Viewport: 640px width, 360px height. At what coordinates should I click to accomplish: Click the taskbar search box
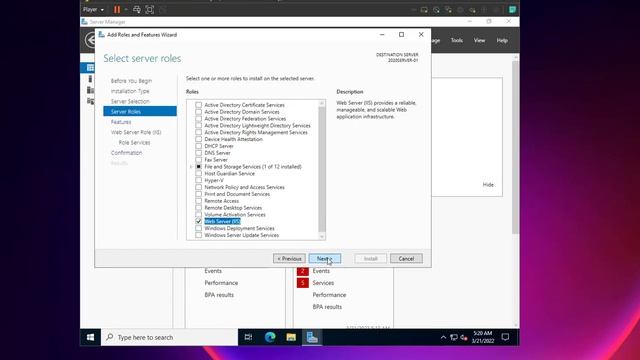click(x=169, y=337)
